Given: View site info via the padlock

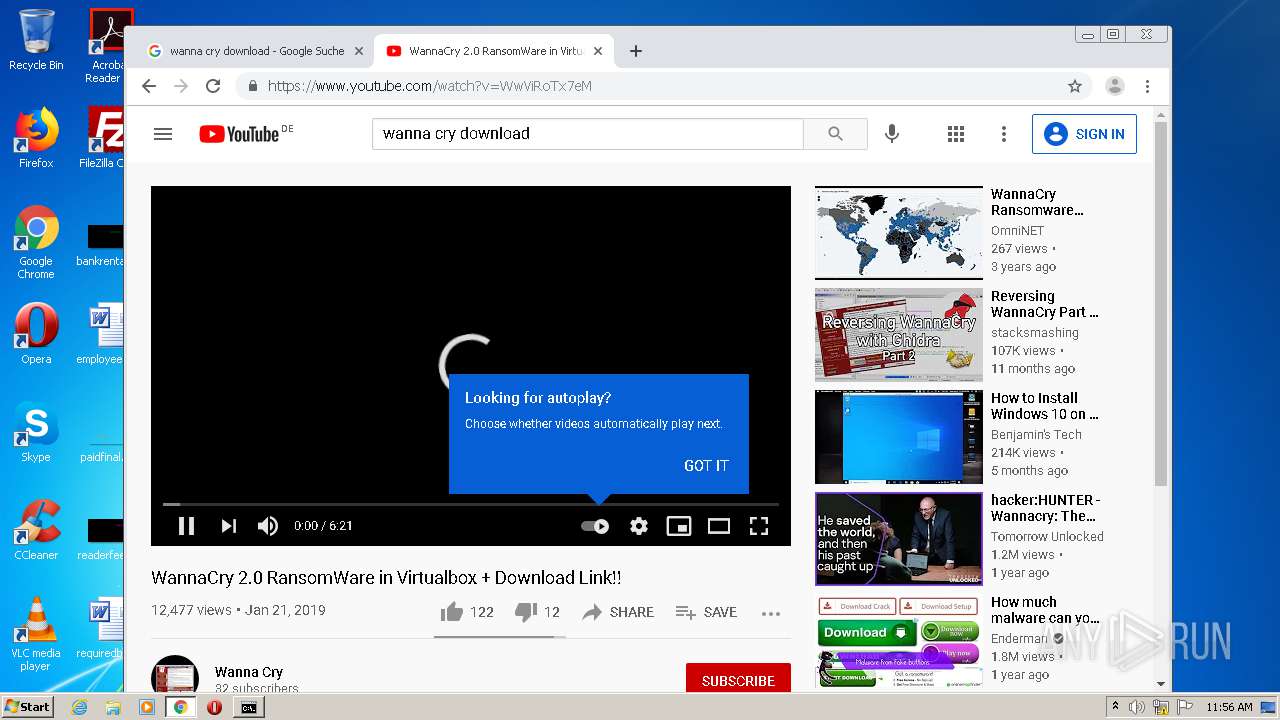Looking at the screenshot, I should coord(253,86).
